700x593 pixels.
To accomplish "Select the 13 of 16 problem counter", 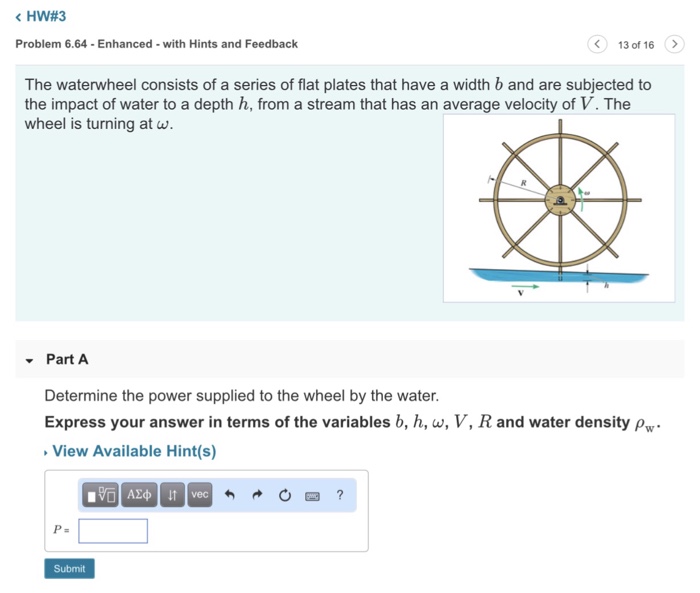I will 636,45.
